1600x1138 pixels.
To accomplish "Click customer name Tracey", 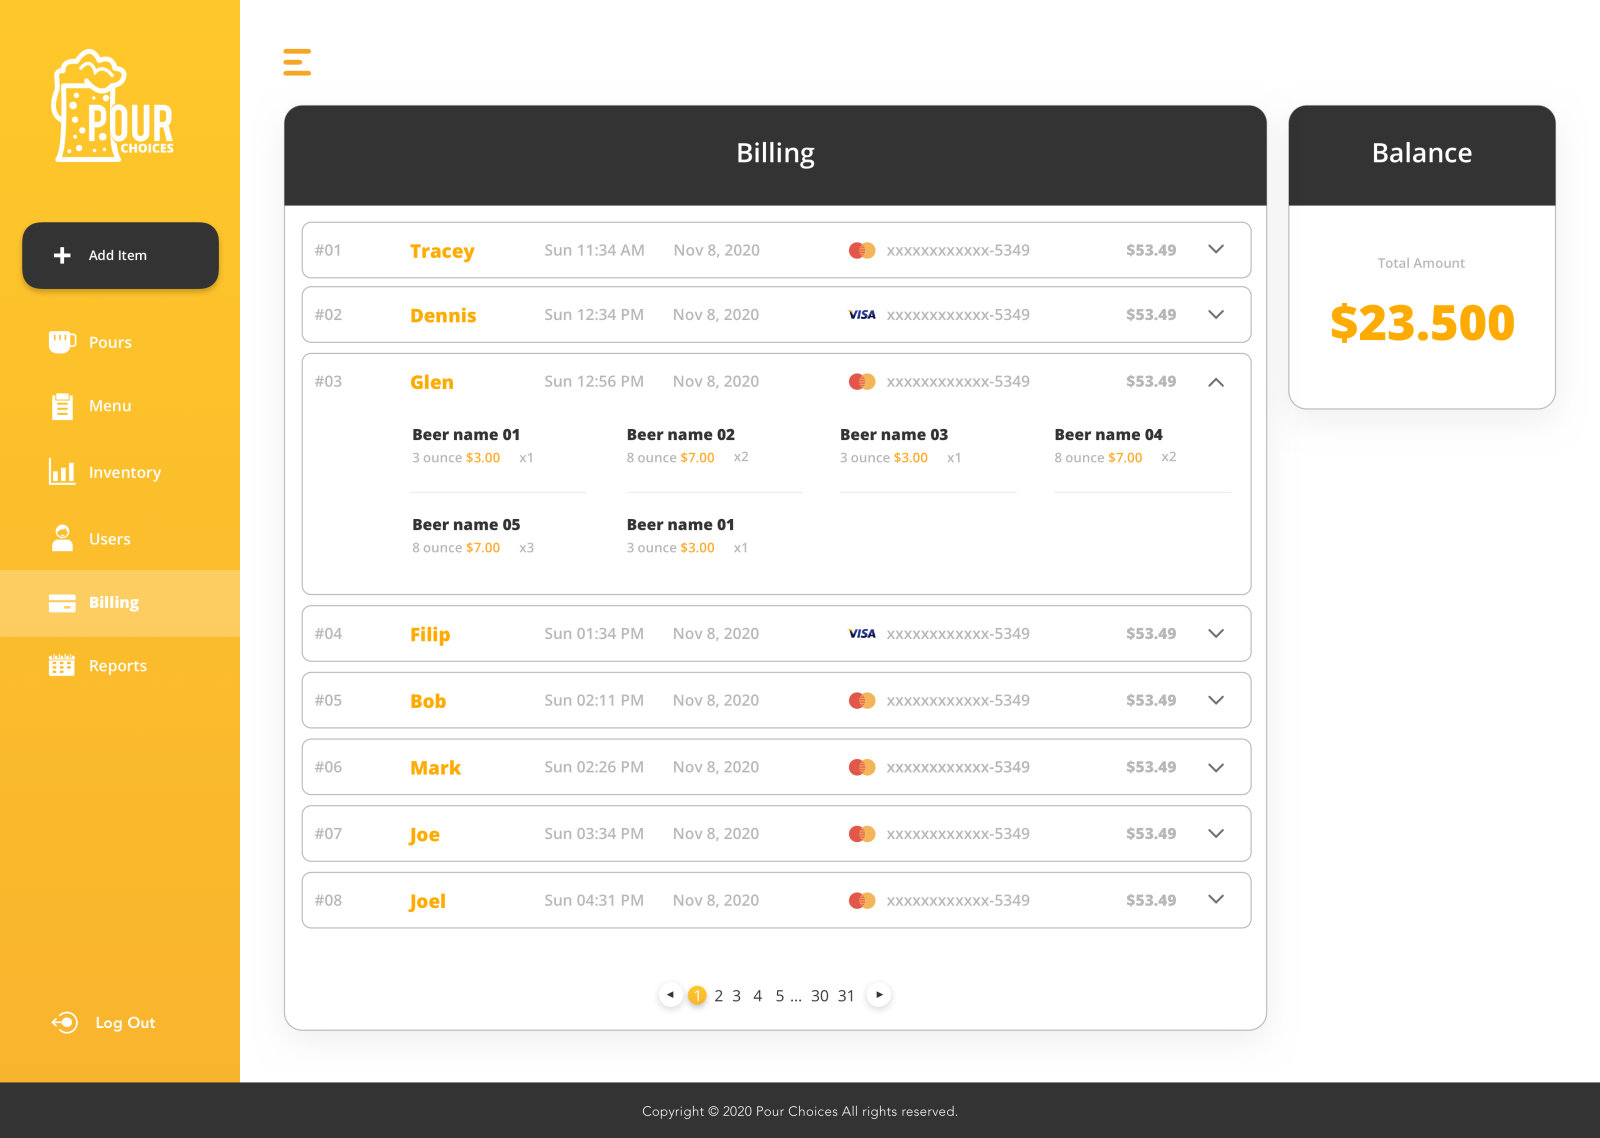I will pyautogui.click(x=442, y=251).
